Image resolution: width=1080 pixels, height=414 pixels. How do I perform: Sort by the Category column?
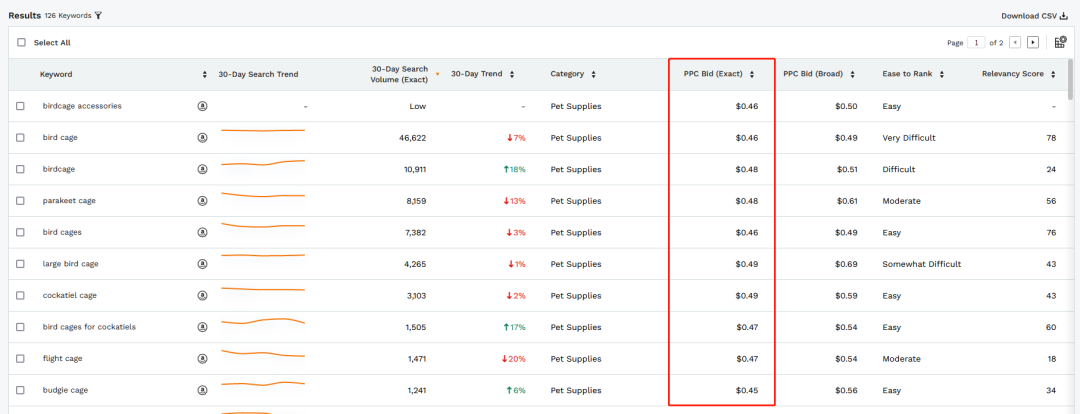pyautogui.click(x=594, y=74)
